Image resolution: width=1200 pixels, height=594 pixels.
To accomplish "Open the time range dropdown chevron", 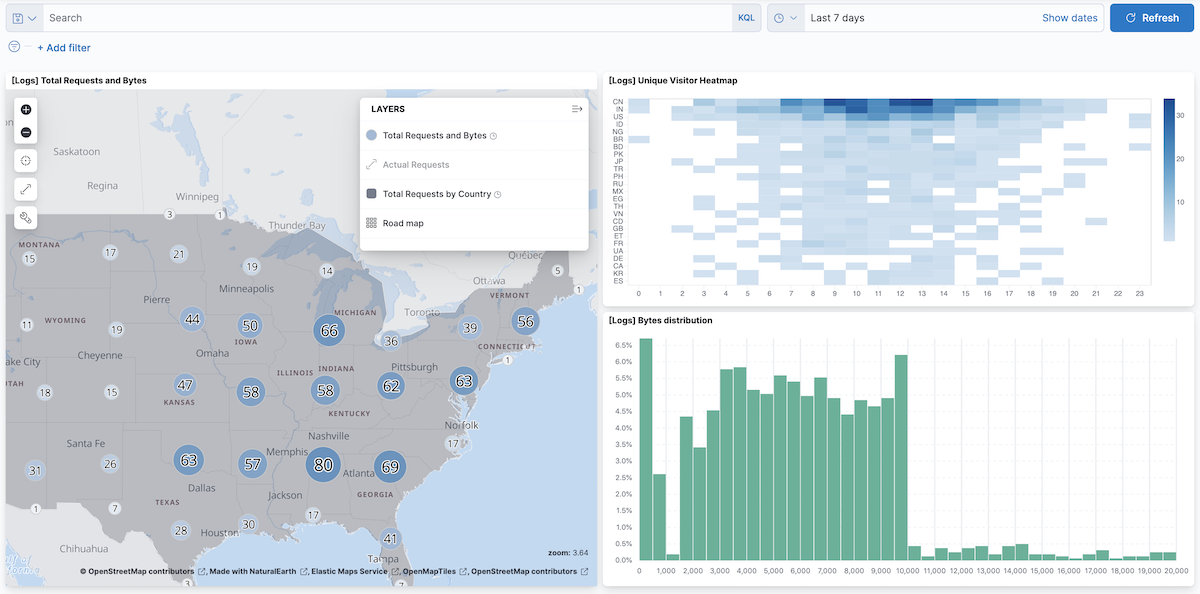I will (x=792, y=17).
